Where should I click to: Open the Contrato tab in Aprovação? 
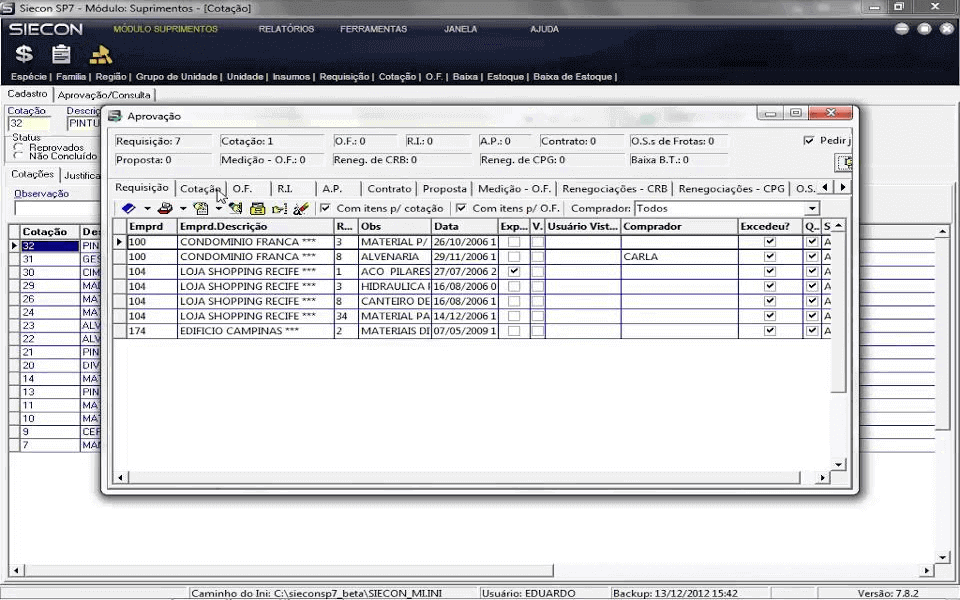pos(389,189)
